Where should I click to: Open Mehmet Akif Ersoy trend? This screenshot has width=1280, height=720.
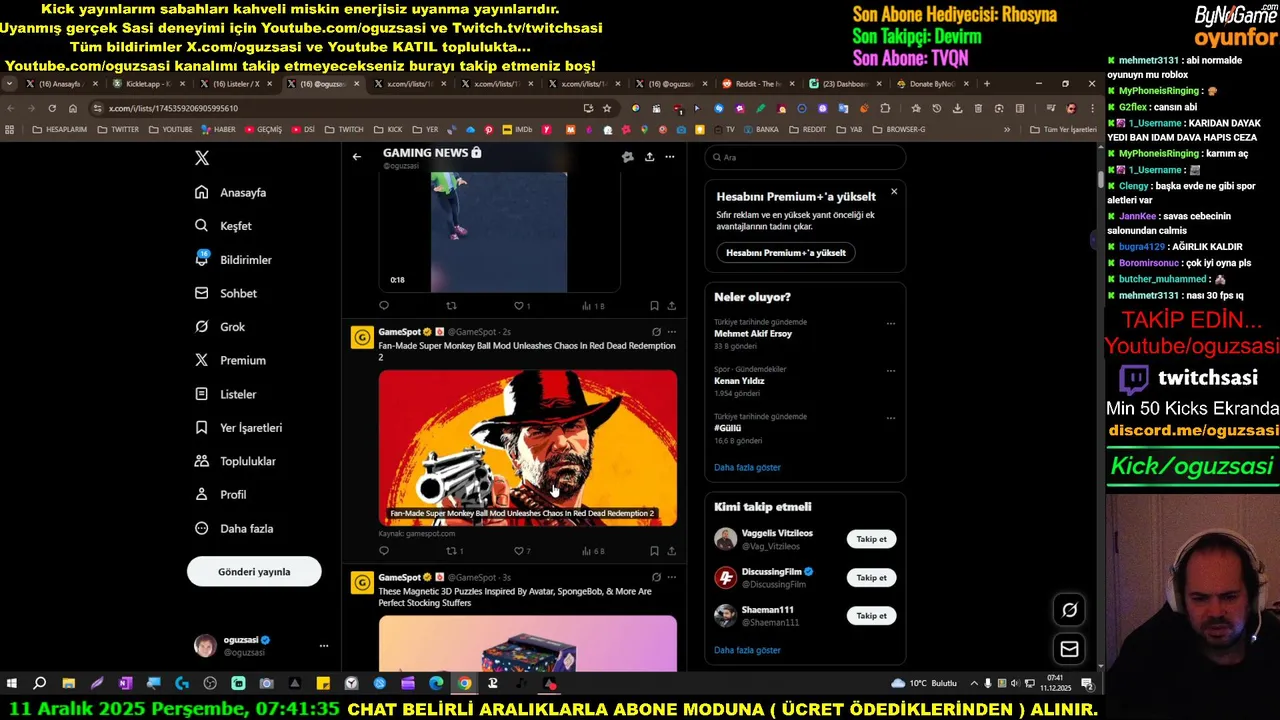point(753,334)
